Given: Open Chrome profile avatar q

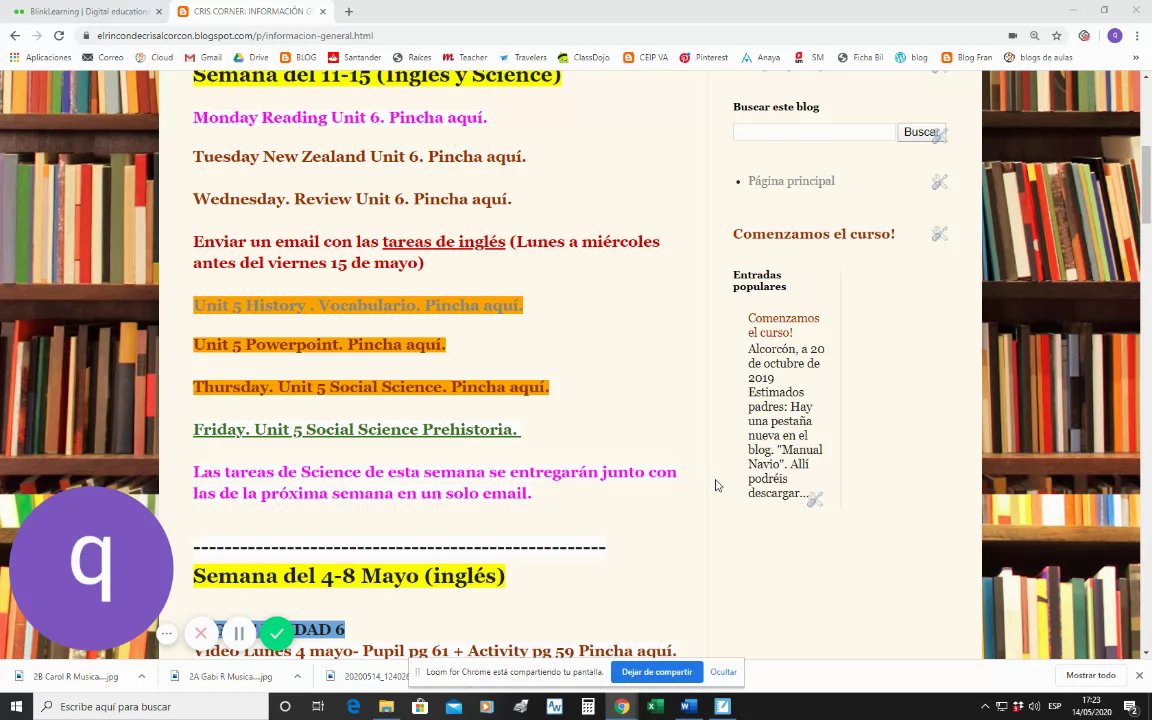Looking at the screenshot, I should [1115, 35].
